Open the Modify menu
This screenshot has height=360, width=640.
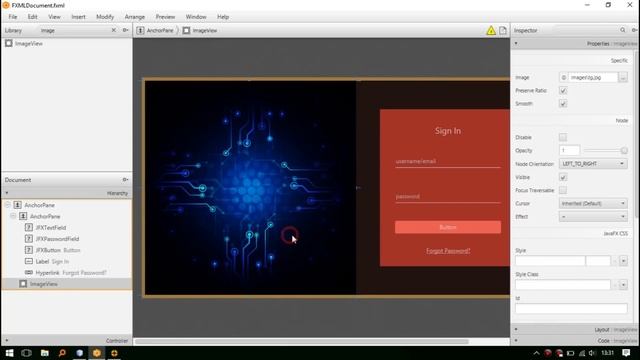coord(105,17)
